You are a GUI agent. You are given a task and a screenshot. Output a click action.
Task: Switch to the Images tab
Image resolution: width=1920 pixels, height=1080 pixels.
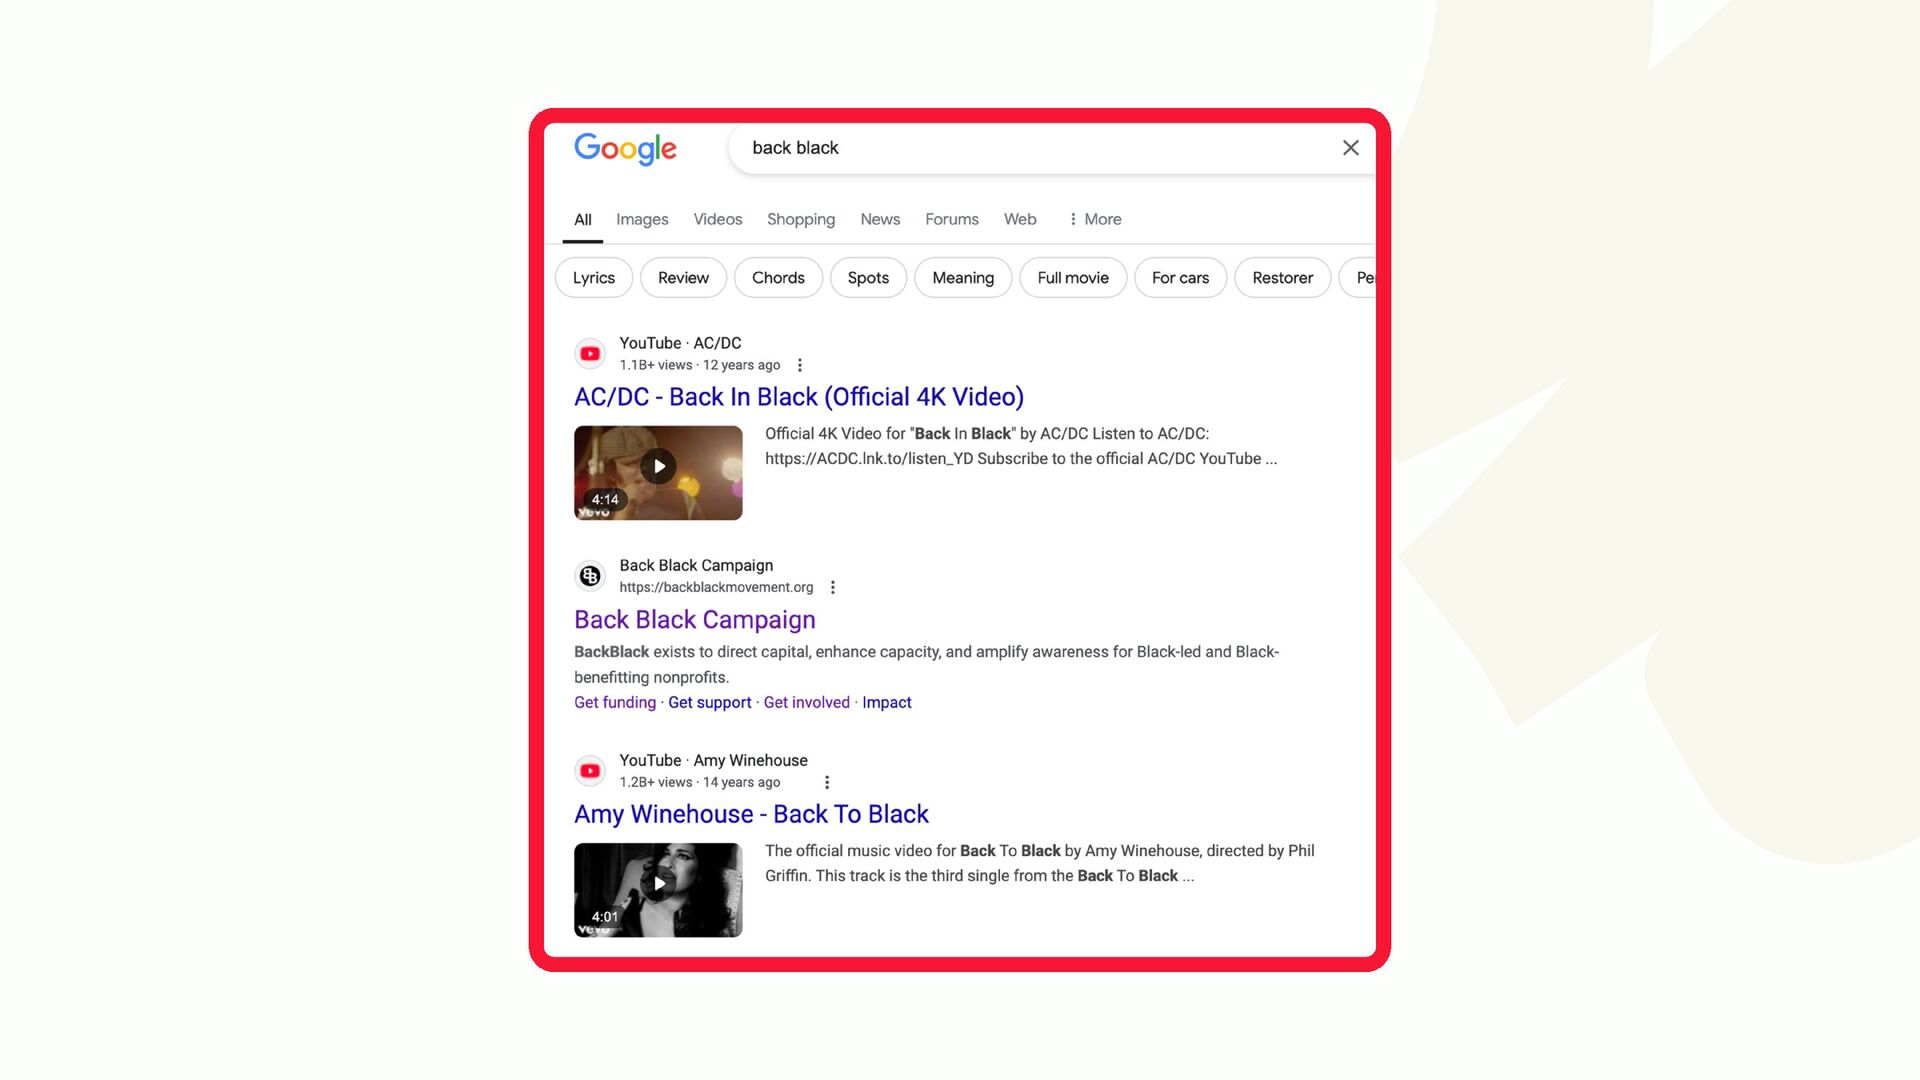642,219
